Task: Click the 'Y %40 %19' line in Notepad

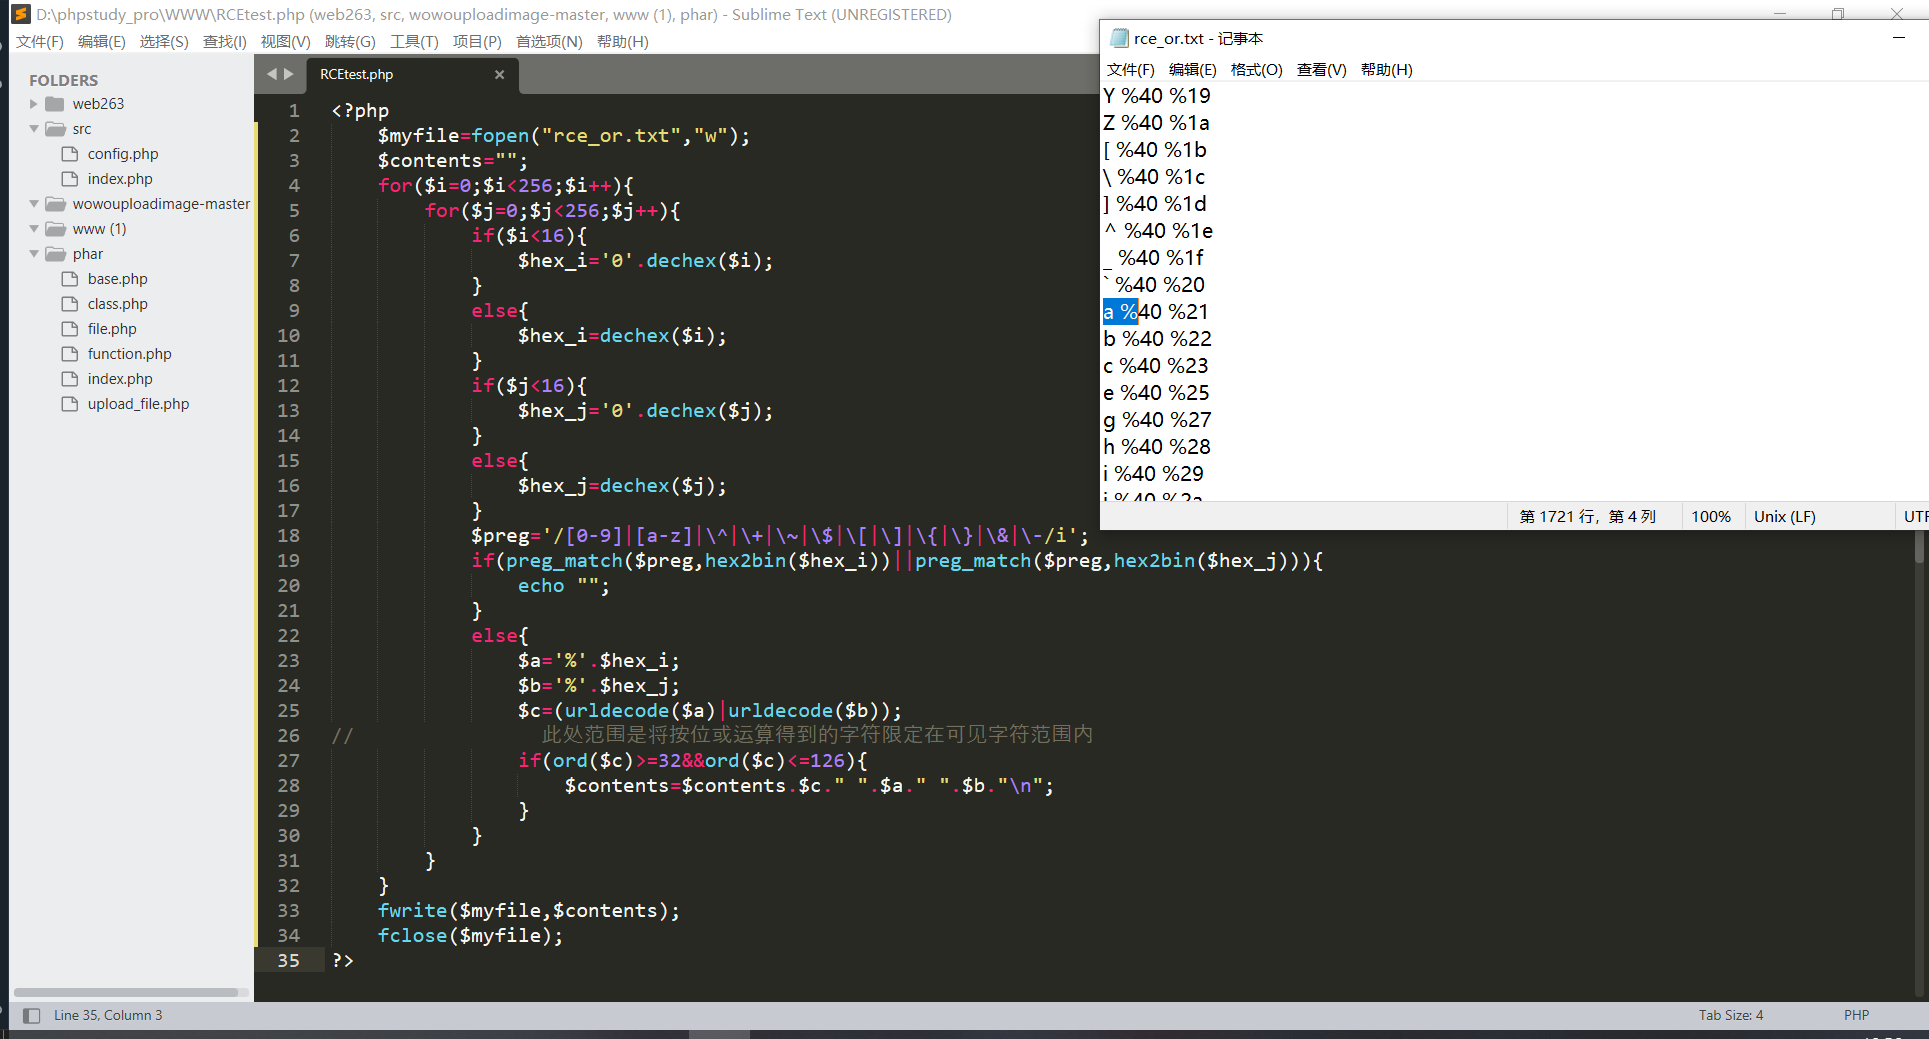Action: click(1157, 96)
